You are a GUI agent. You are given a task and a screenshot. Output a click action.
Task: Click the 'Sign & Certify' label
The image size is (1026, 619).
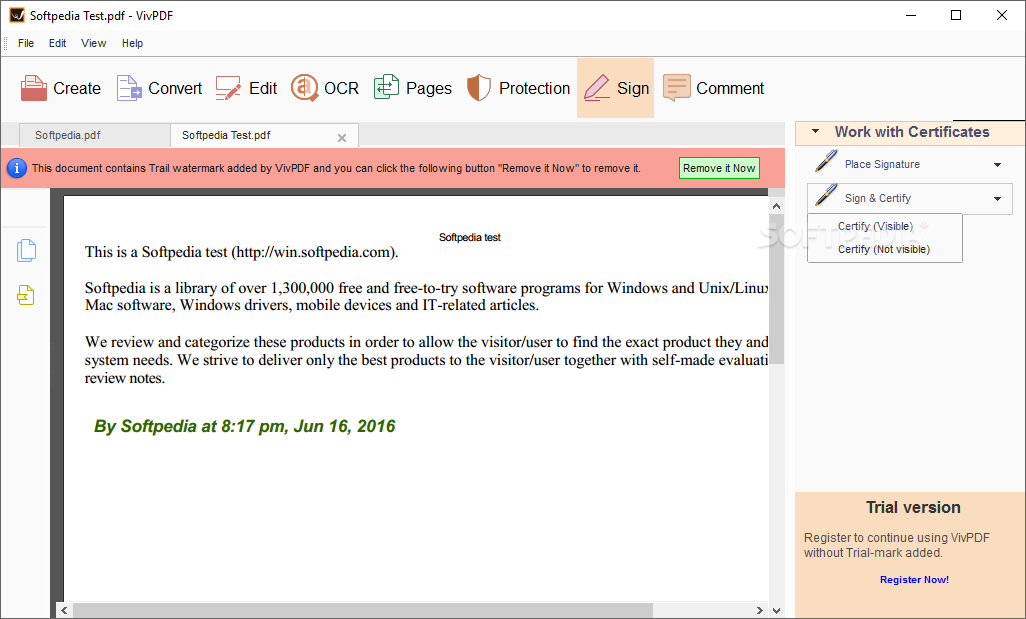click(x=877, y=198)
